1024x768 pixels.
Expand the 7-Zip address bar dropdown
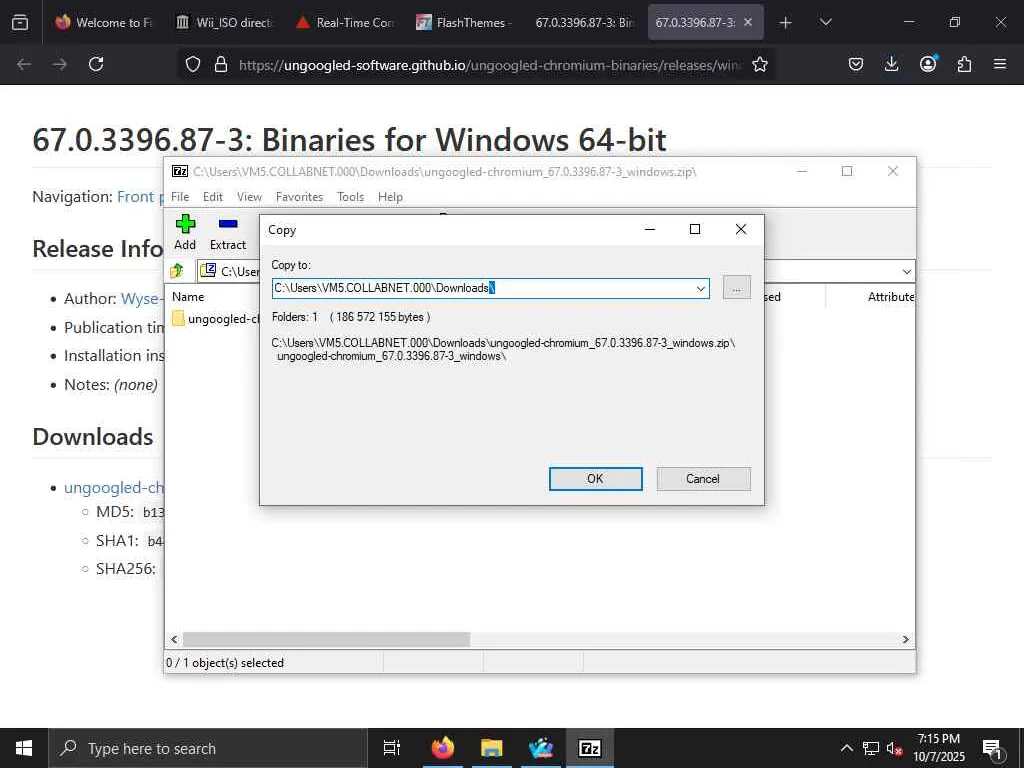[x=906, y=271]
